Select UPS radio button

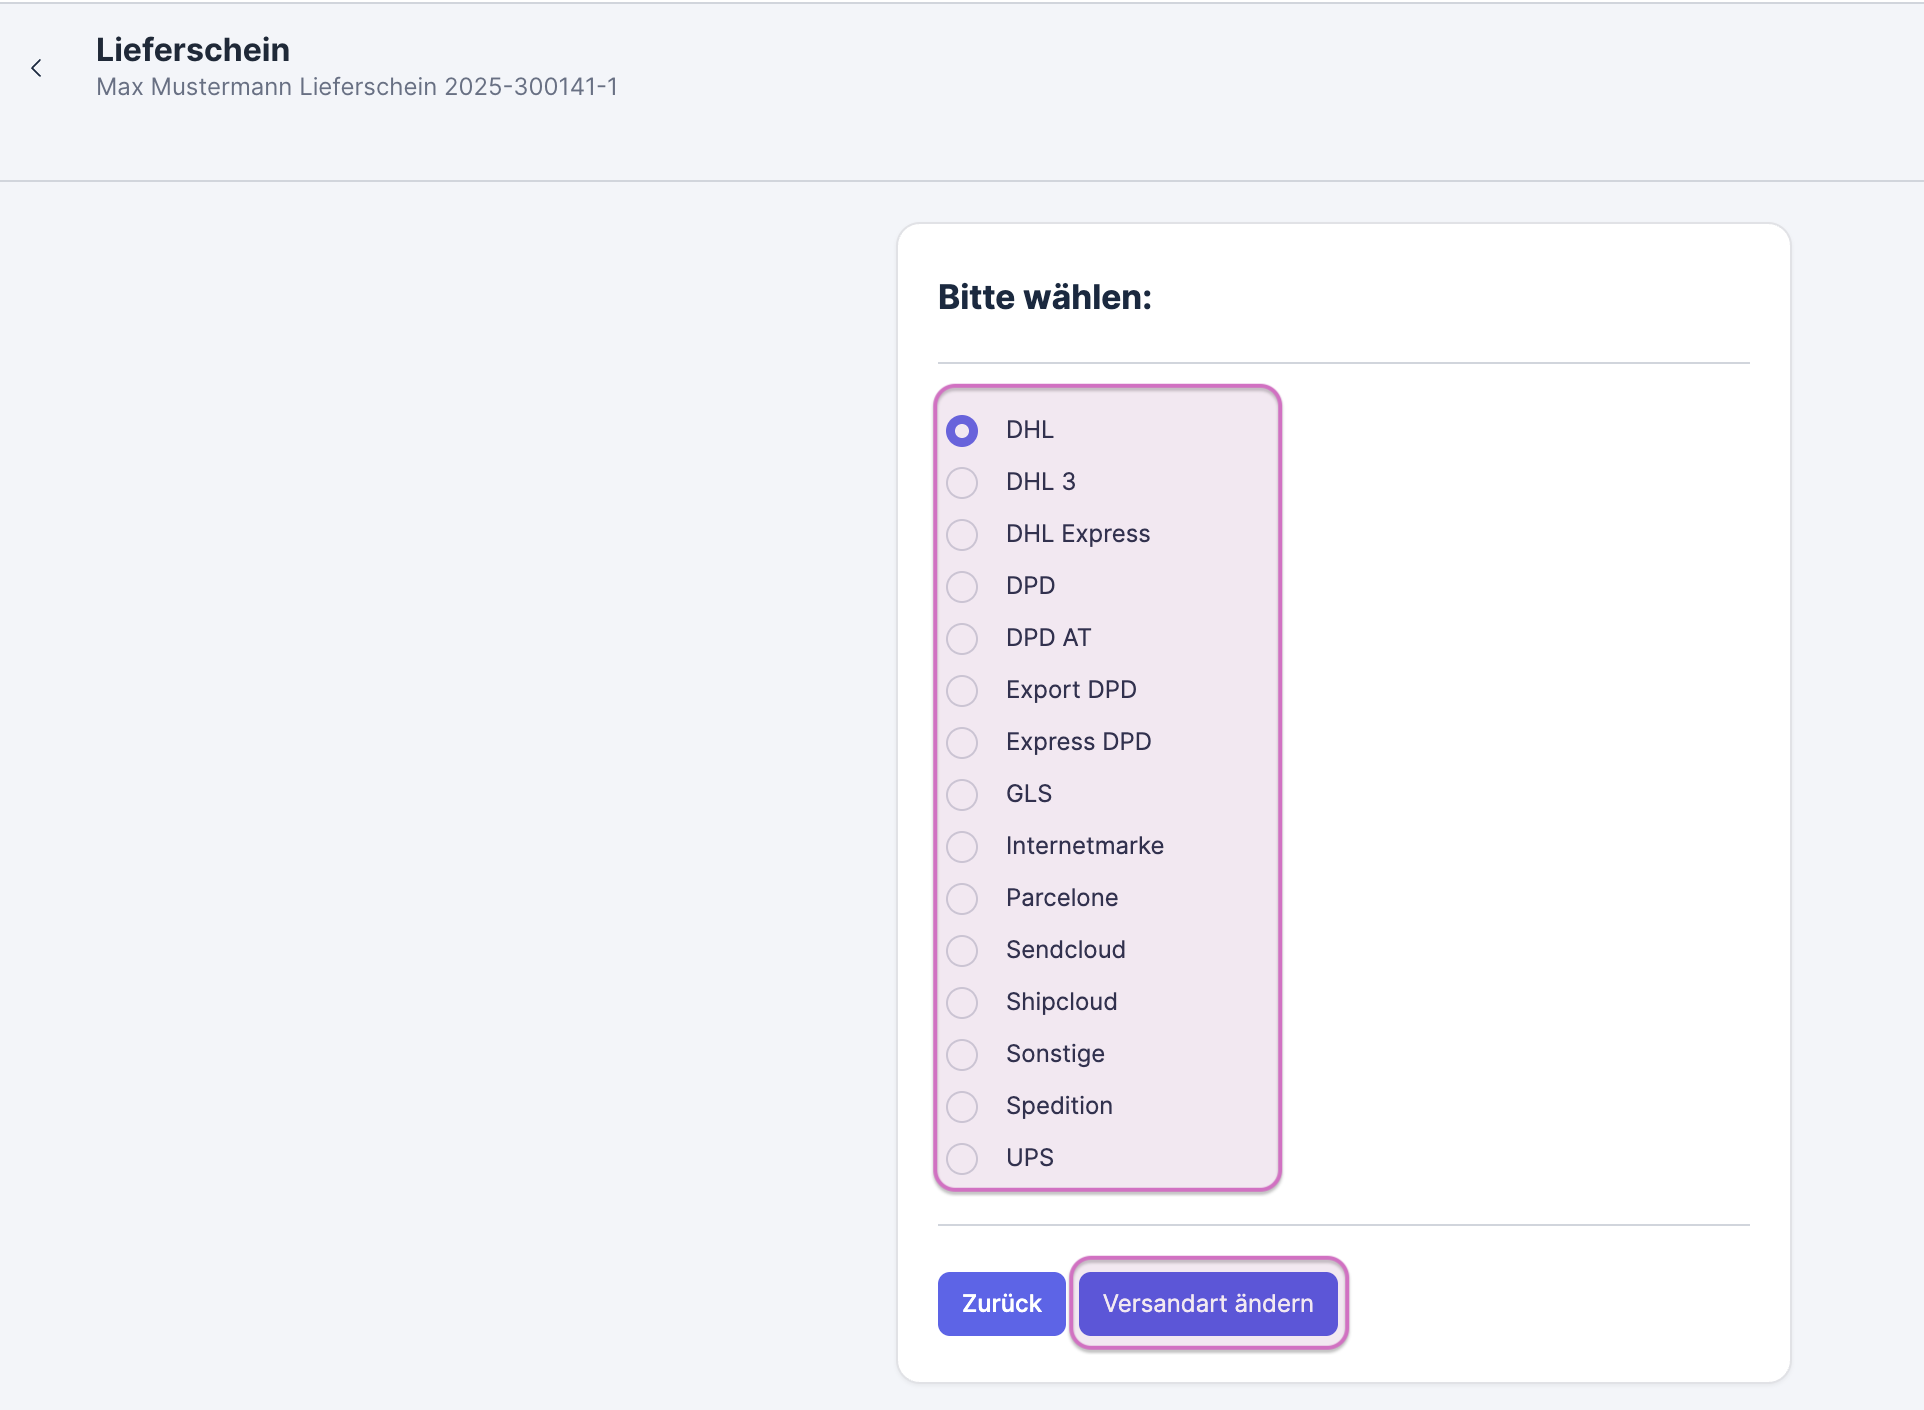click(962, 1159)
